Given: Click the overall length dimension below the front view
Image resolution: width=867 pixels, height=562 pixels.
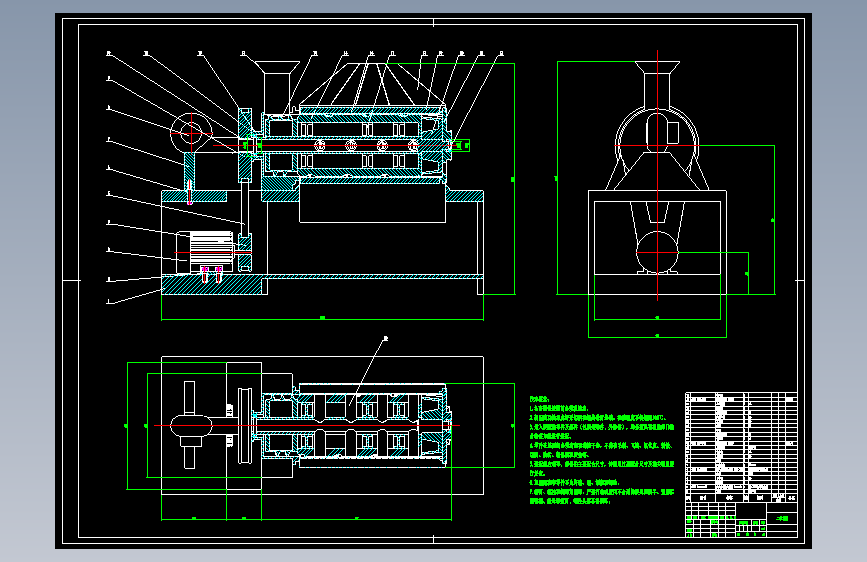Looking at the screenshot, I should click(x=322, y=318).
